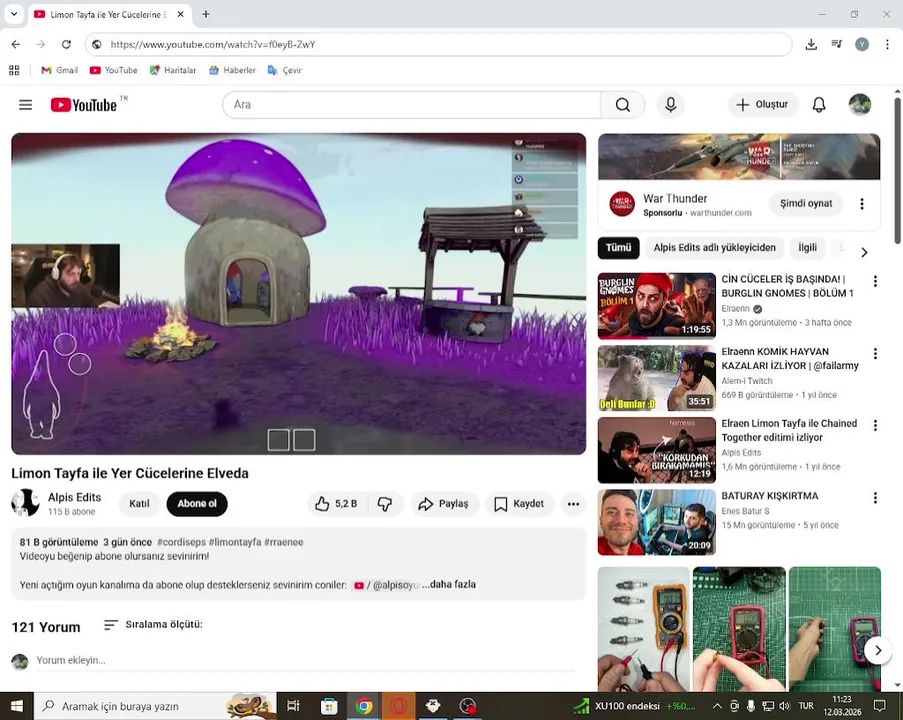The height and width of the screenshot is (720, 903).
Task: Open the Oluştur create menu
Action: coord(762,105)
